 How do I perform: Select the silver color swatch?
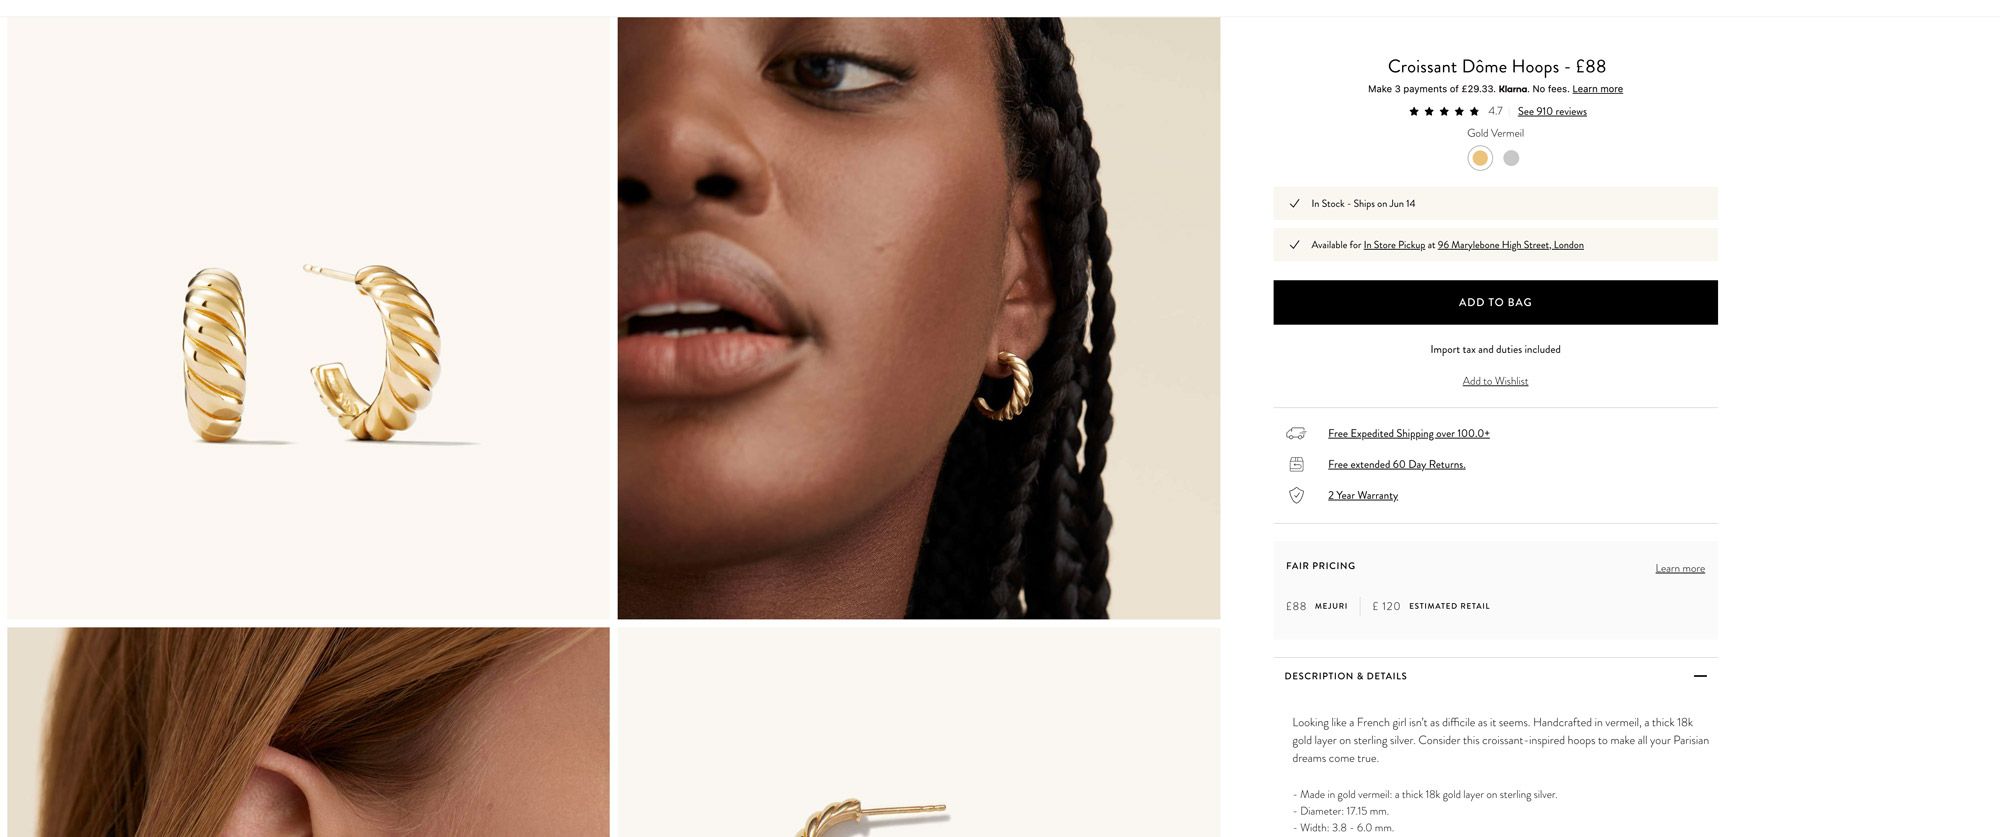1511,158
